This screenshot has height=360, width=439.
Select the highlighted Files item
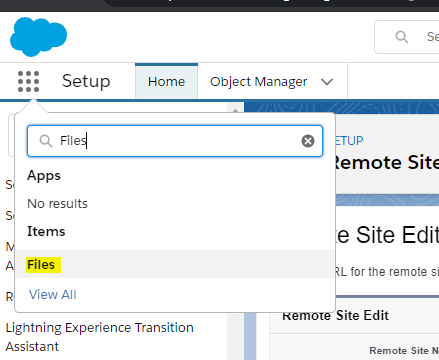[175, 264]
